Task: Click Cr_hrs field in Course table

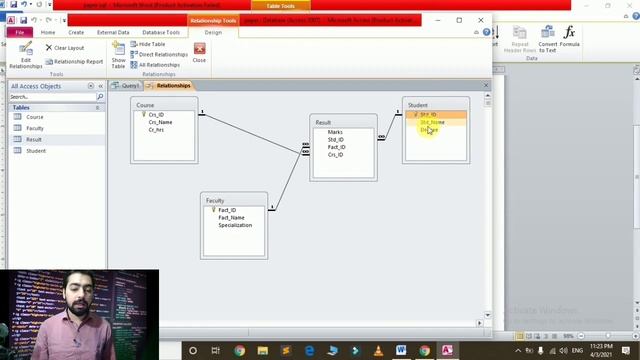Action: pyautogui.click(x=156, y=130)
